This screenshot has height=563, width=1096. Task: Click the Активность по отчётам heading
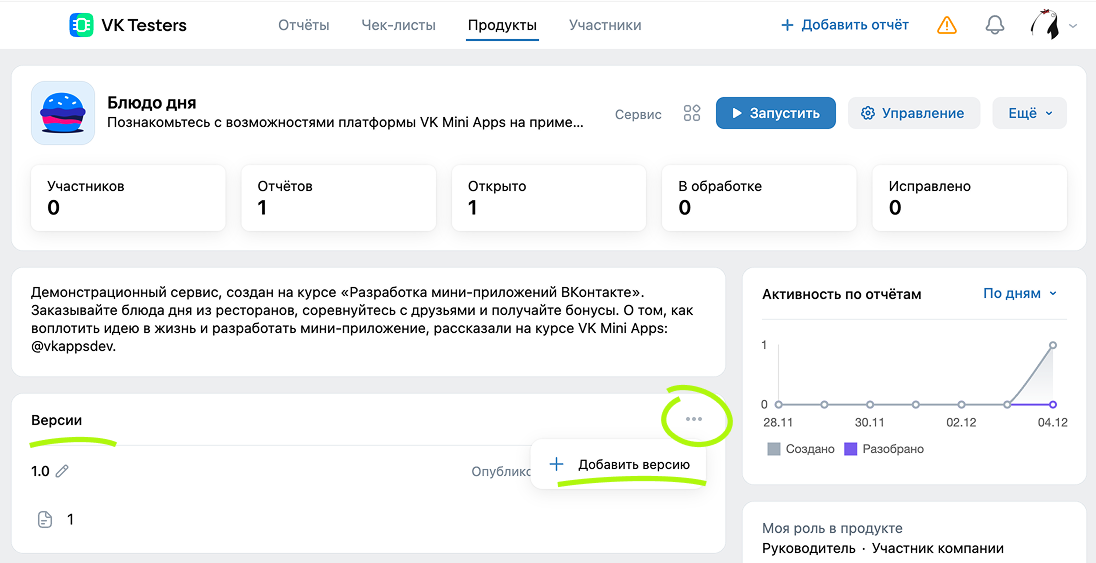pos(842,294)
